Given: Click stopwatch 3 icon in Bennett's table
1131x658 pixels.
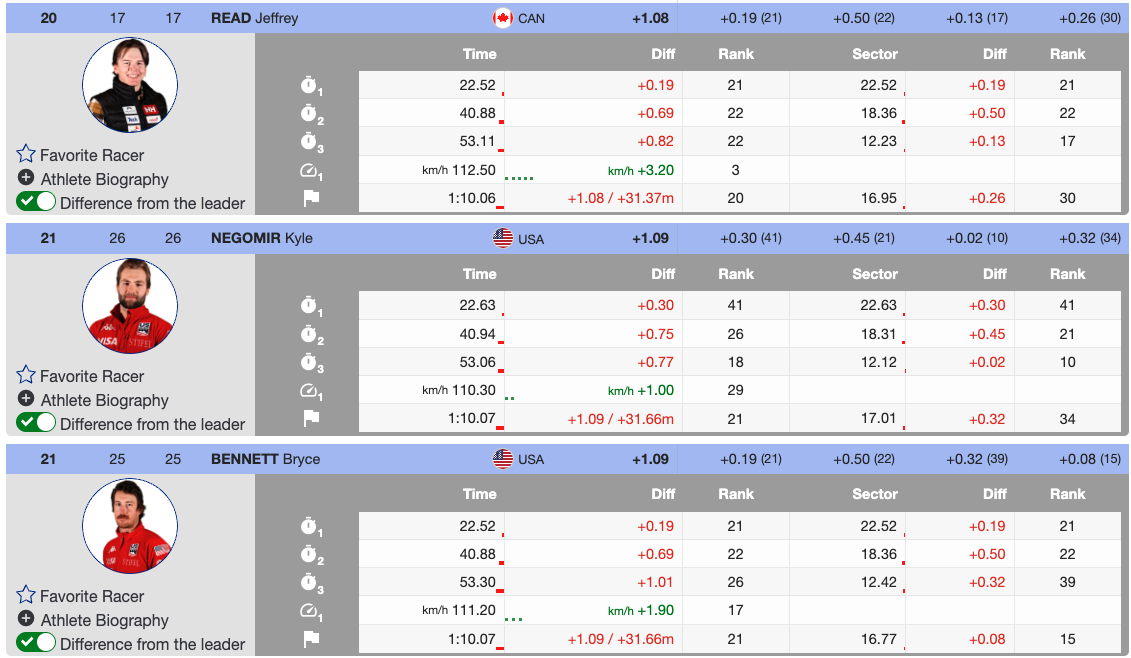Looking at the screenshot, I should click(x=311, y=583).
